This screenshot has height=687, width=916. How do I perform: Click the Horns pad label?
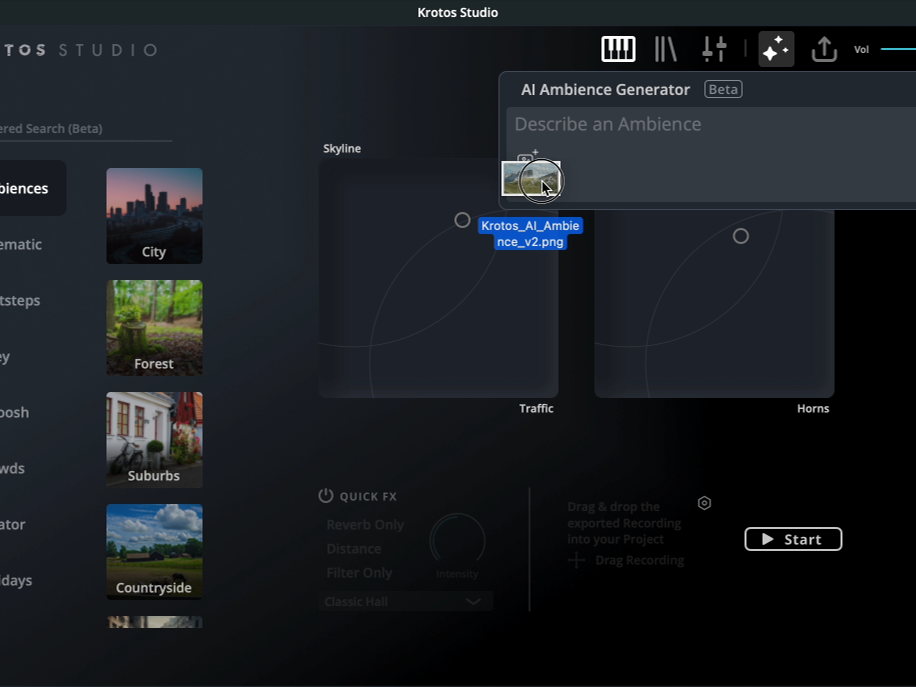813,408
